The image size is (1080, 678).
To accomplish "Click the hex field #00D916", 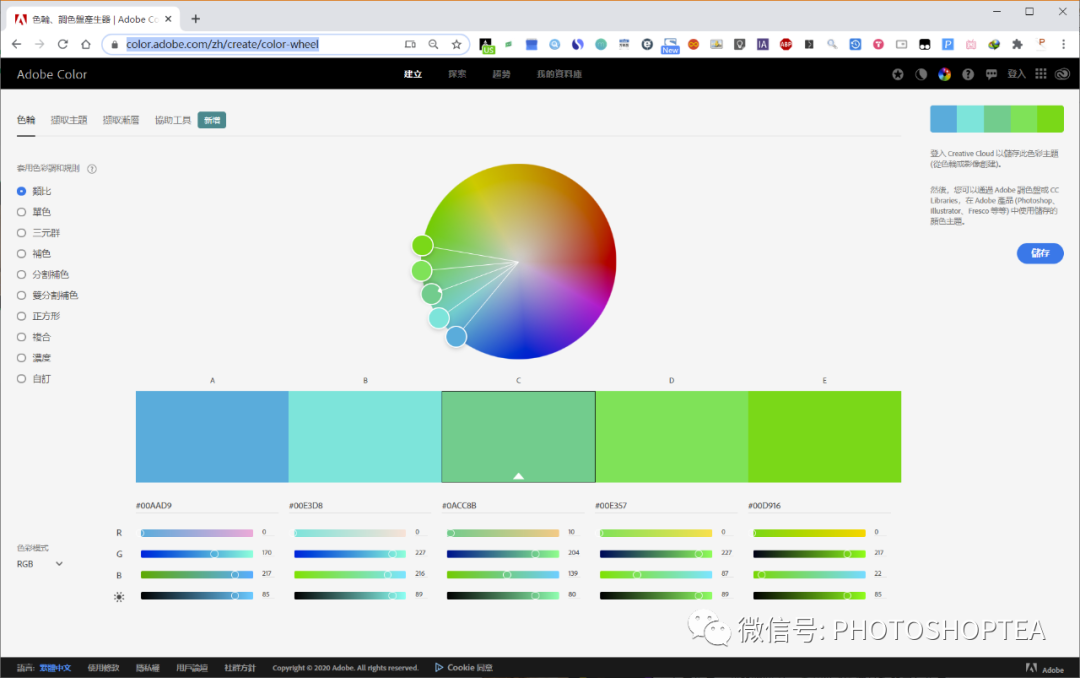I will pyautogui.click(x=819, y=506).
